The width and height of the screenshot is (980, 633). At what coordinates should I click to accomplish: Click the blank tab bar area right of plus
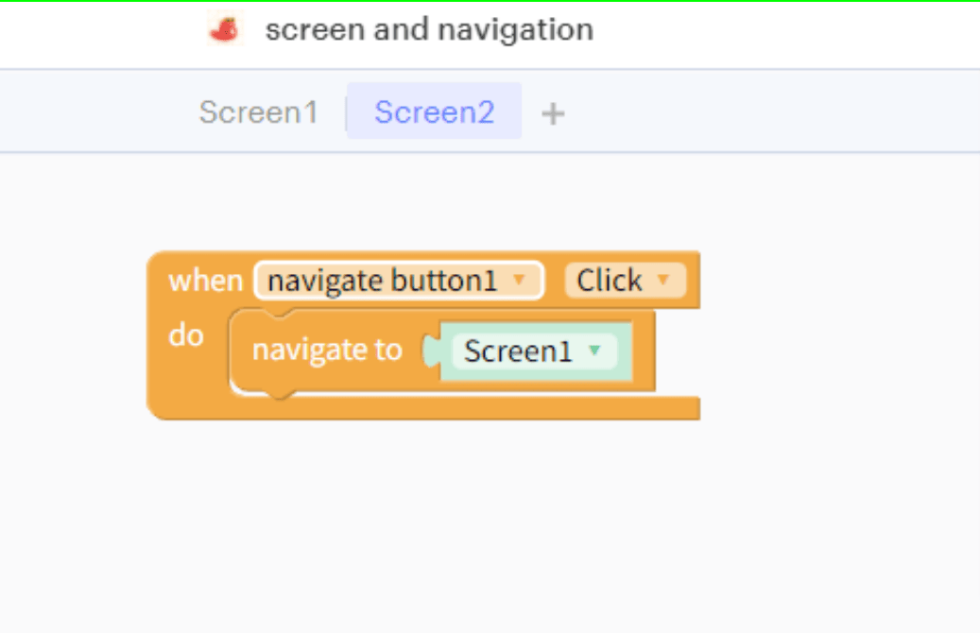click(x=770, y=112)
